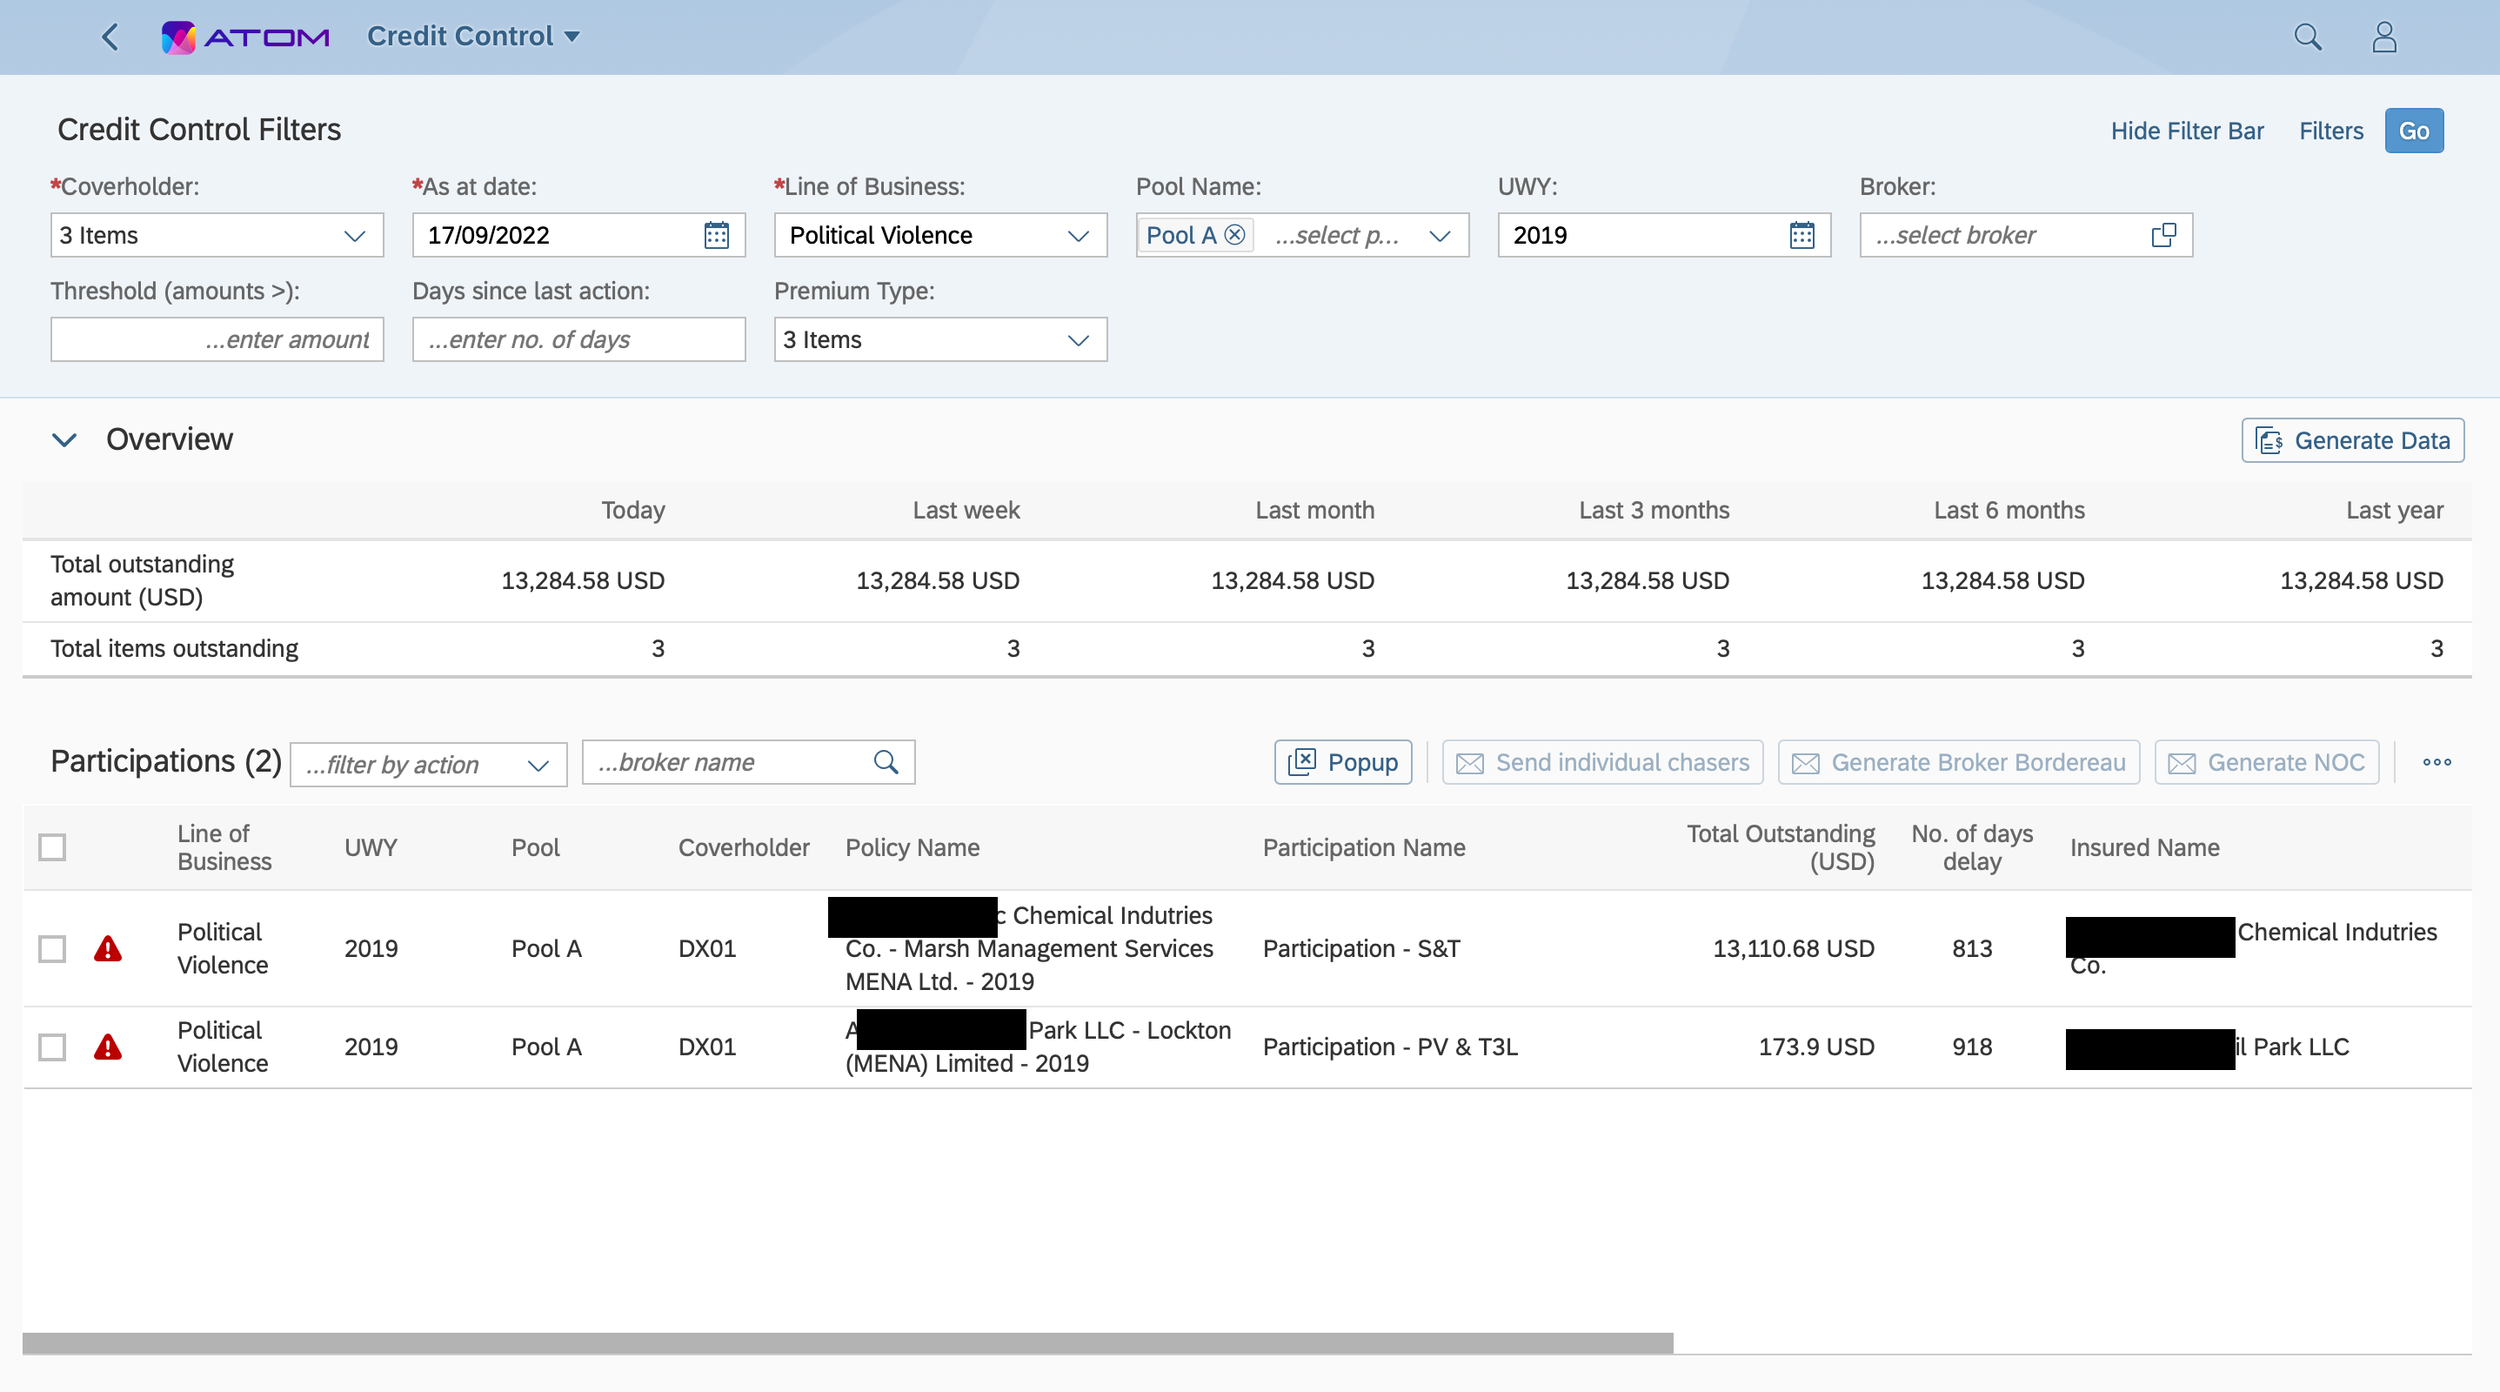Select the Participation - PV & T3L checkbox

click(52, 1047)
